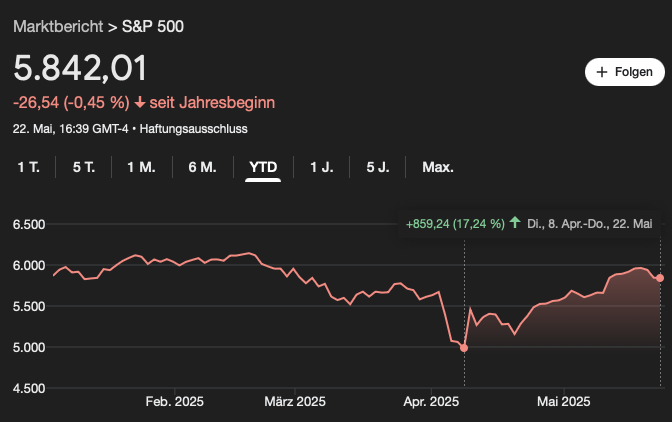The width and height of the screenshot is (672, 422).
Task: Click the tooltip date range Di., 8. Apr.-Do., 22. Mai
Action: click(590, 224)
